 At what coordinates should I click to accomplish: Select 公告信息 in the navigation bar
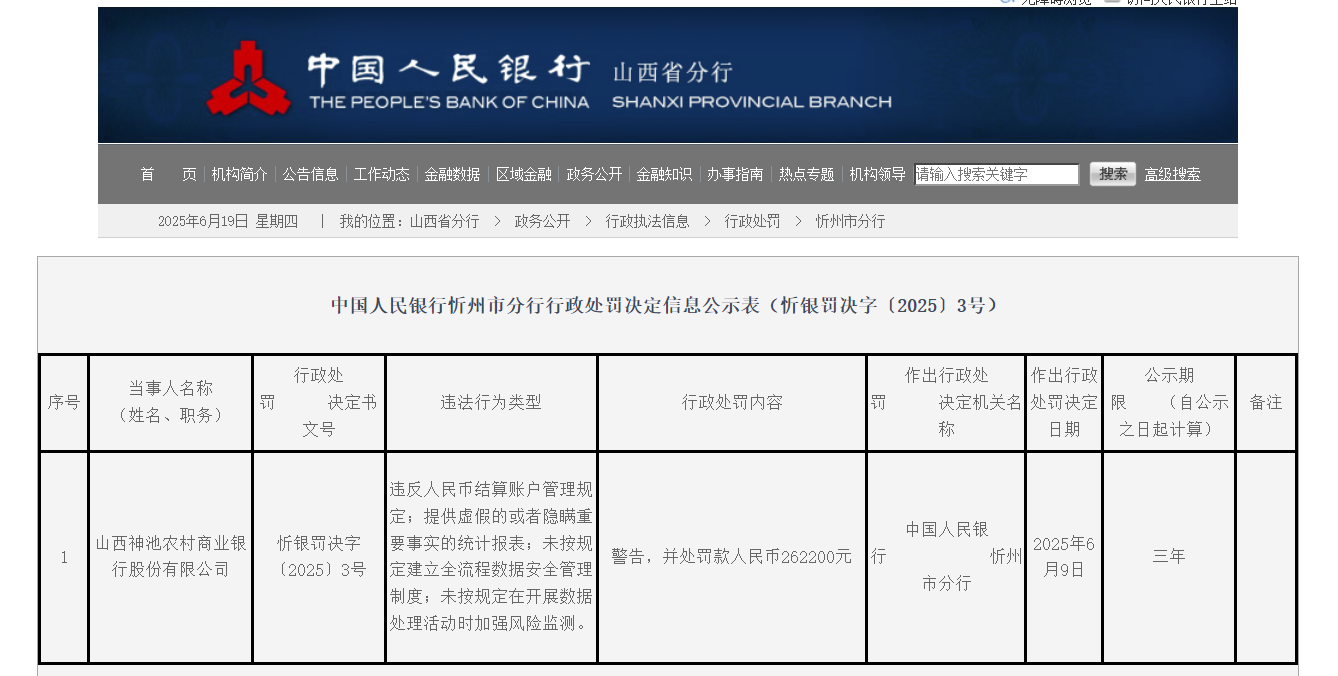pos(310,174)
